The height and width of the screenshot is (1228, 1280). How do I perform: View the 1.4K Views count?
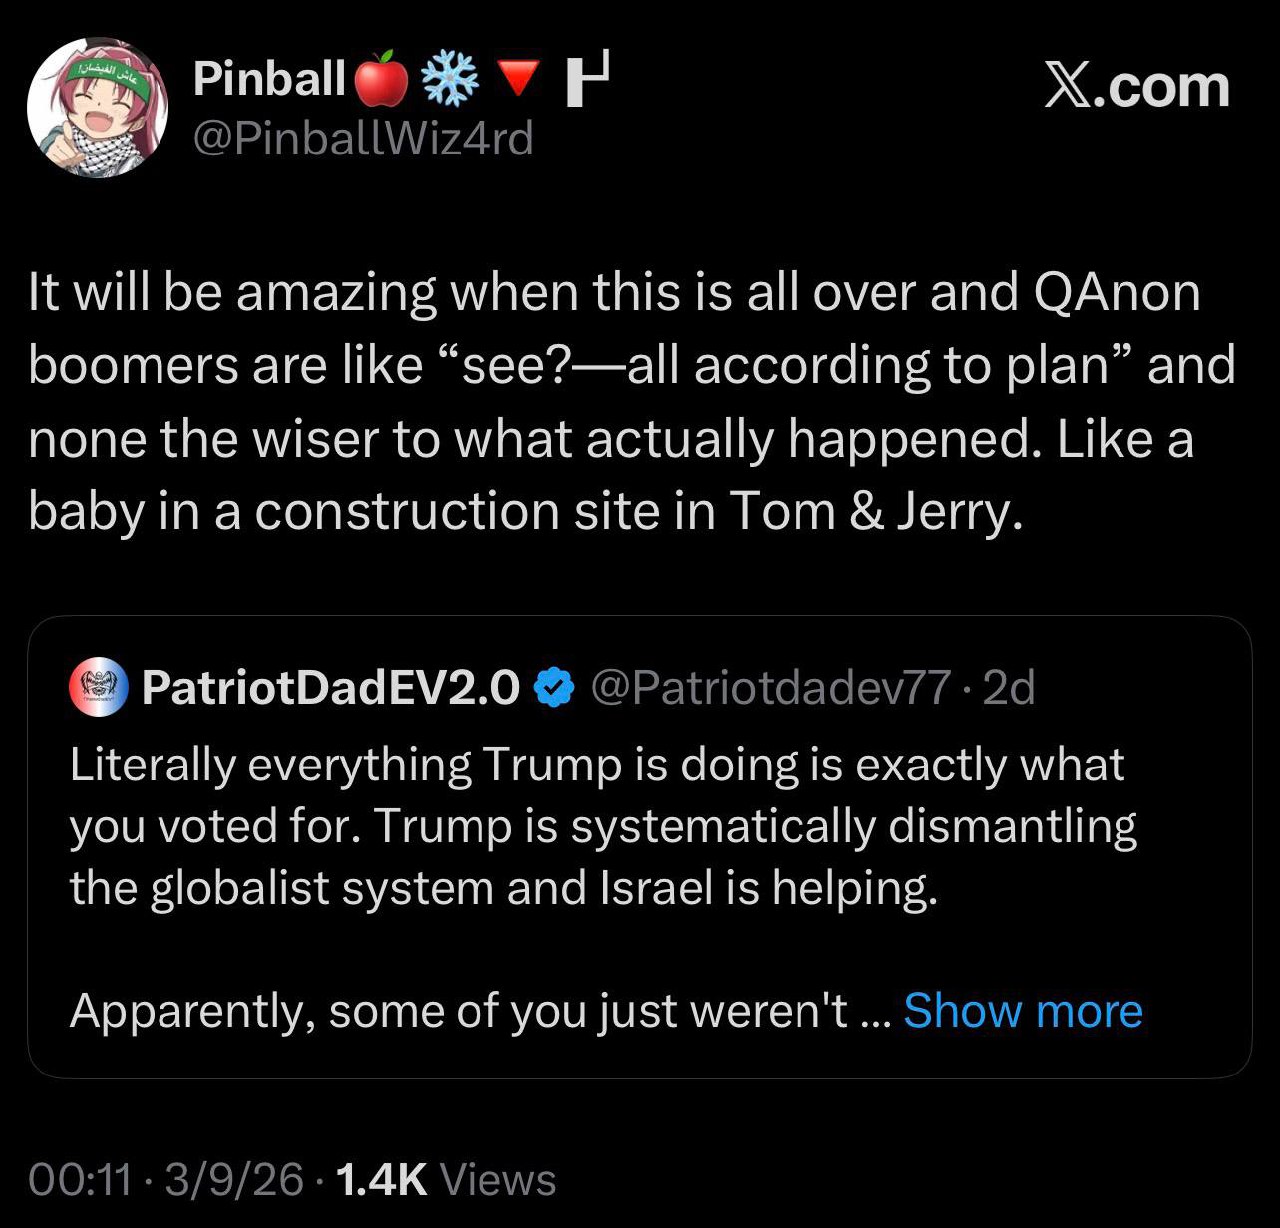pos(446,1179)
